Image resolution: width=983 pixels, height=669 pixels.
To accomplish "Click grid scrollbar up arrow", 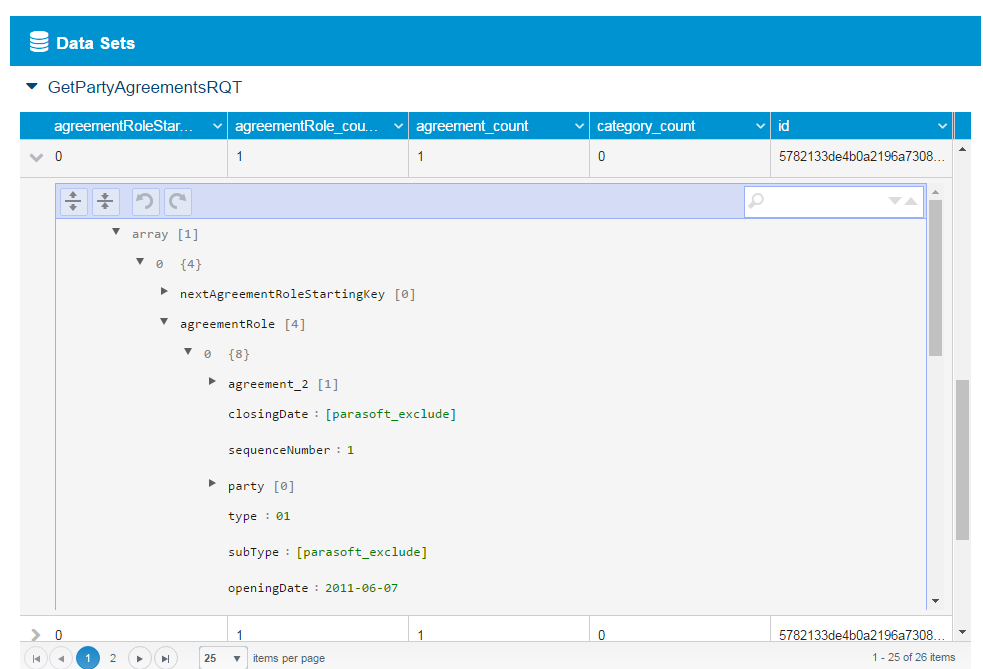I will pos(962,149).
